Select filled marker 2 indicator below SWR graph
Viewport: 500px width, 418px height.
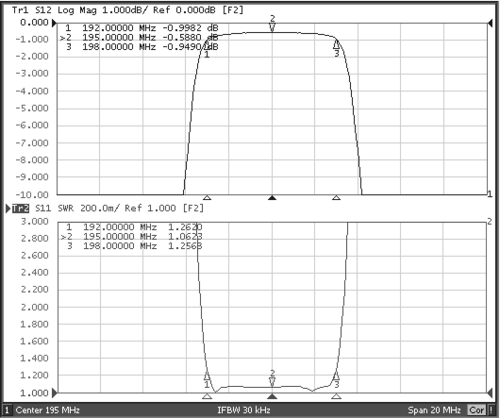tap(272, 396)
